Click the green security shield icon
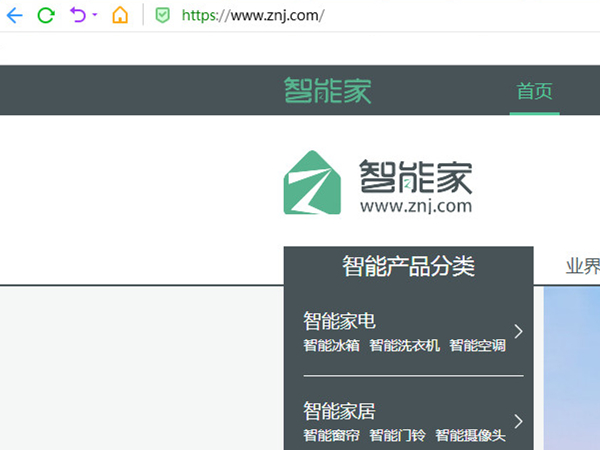 (162, 16)
